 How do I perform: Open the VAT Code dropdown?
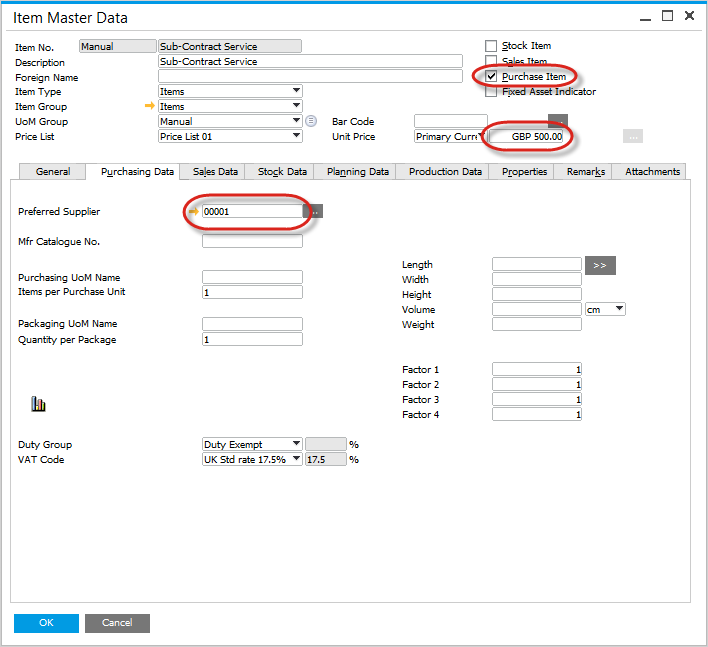click(296, 459)
